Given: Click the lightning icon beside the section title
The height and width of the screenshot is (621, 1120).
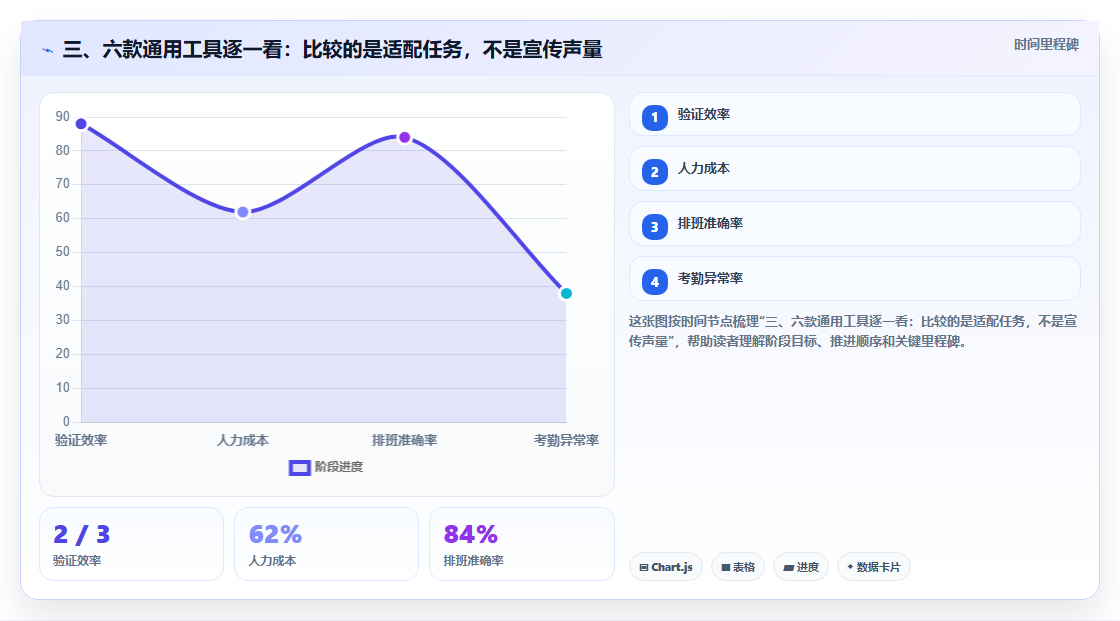Looking at the screenshot, I should (x=48, y=51).
